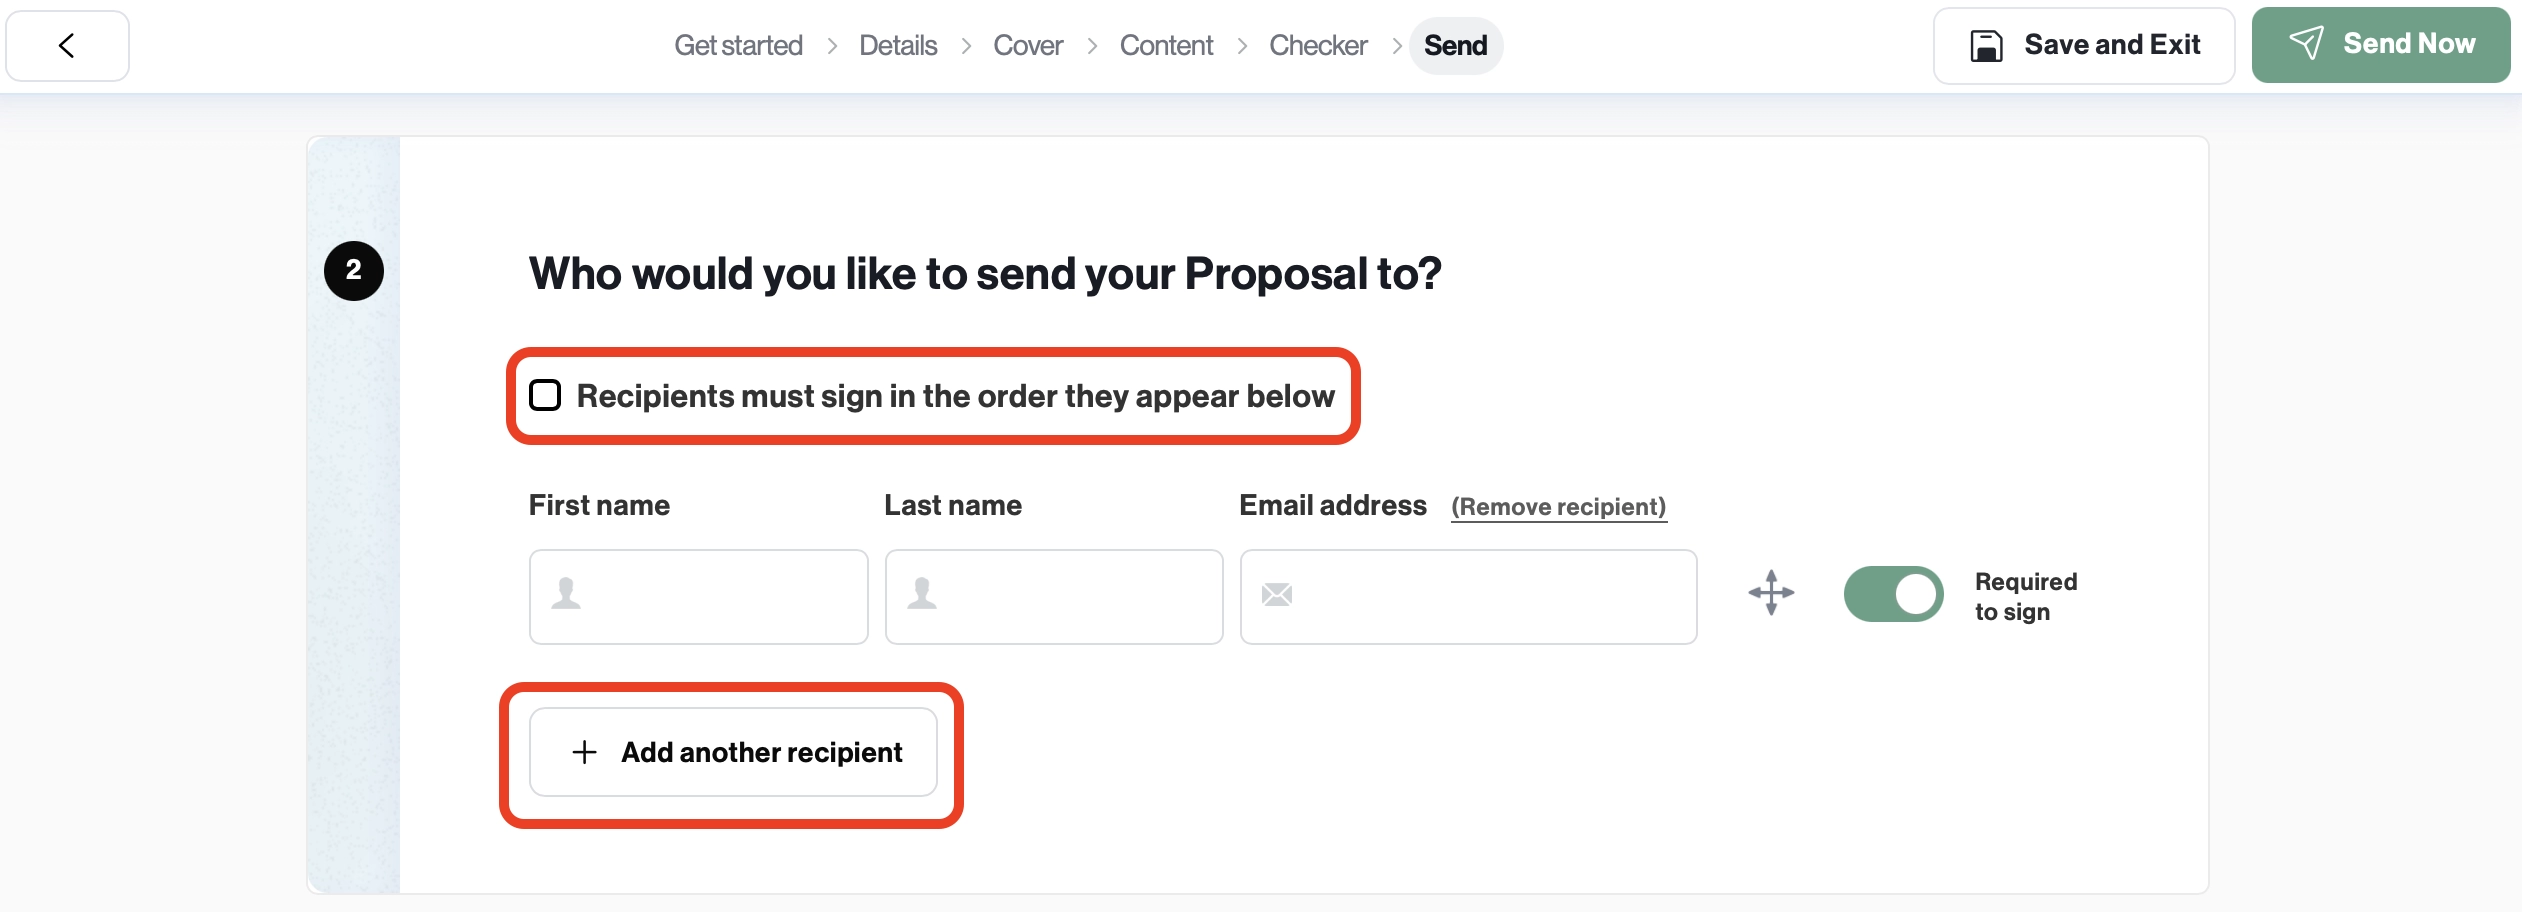Click the Remove recipient link
The image size is (2522, 912).
(1558, 506)
